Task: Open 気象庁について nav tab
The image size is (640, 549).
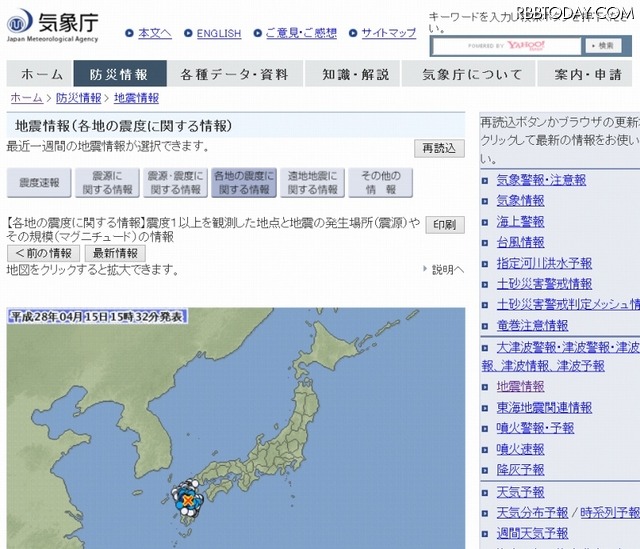Action: coord(469,74)
